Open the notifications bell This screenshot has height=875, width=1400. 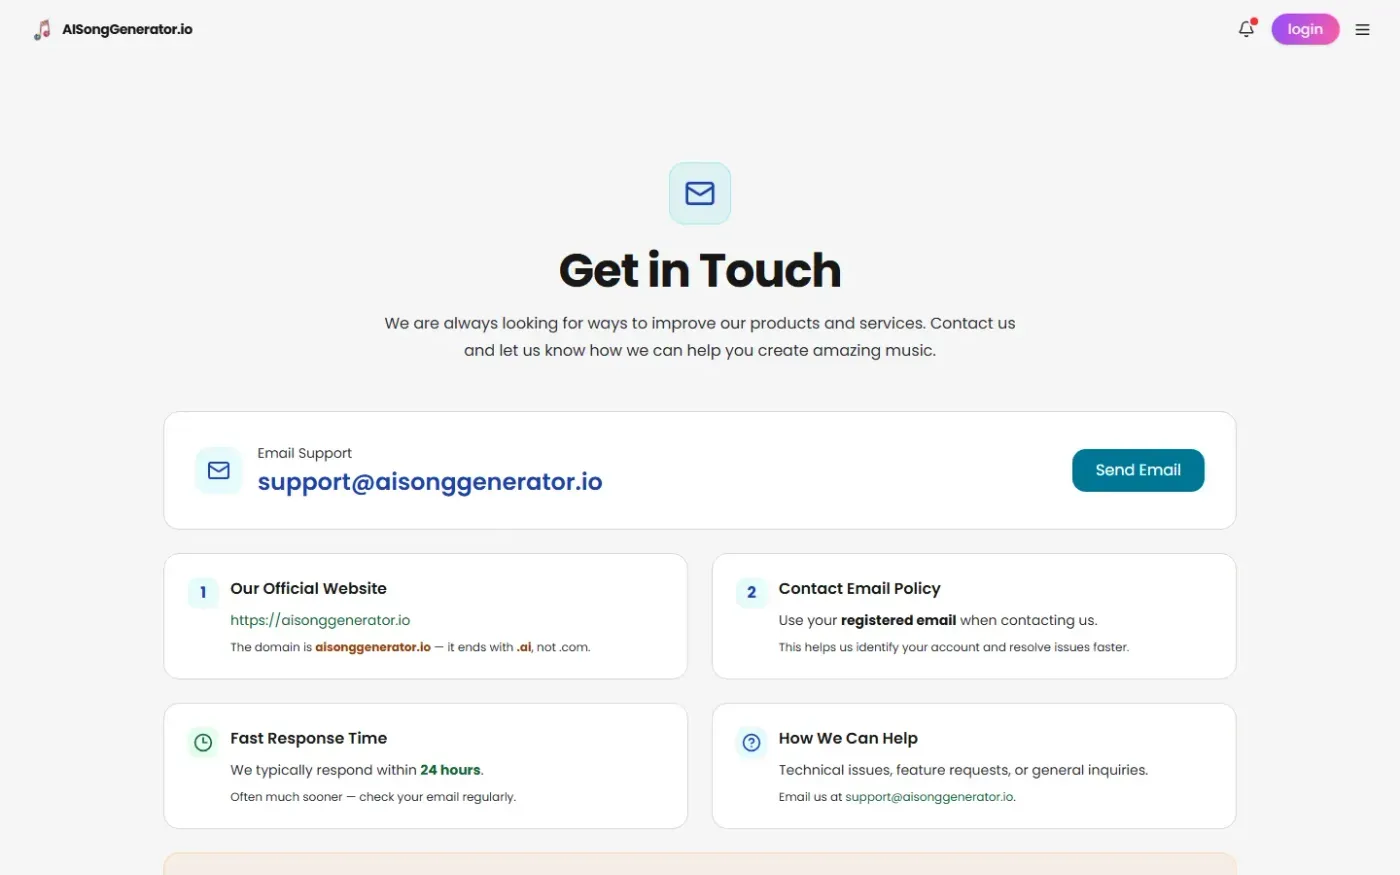(x=1246, y=29)
